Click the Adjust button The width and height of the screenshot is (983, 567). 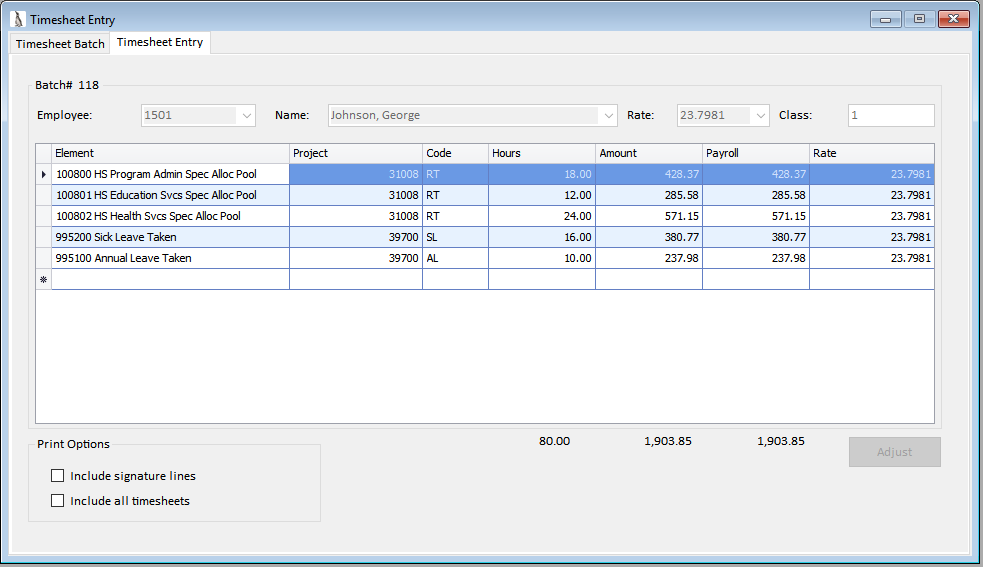[895, 452]
